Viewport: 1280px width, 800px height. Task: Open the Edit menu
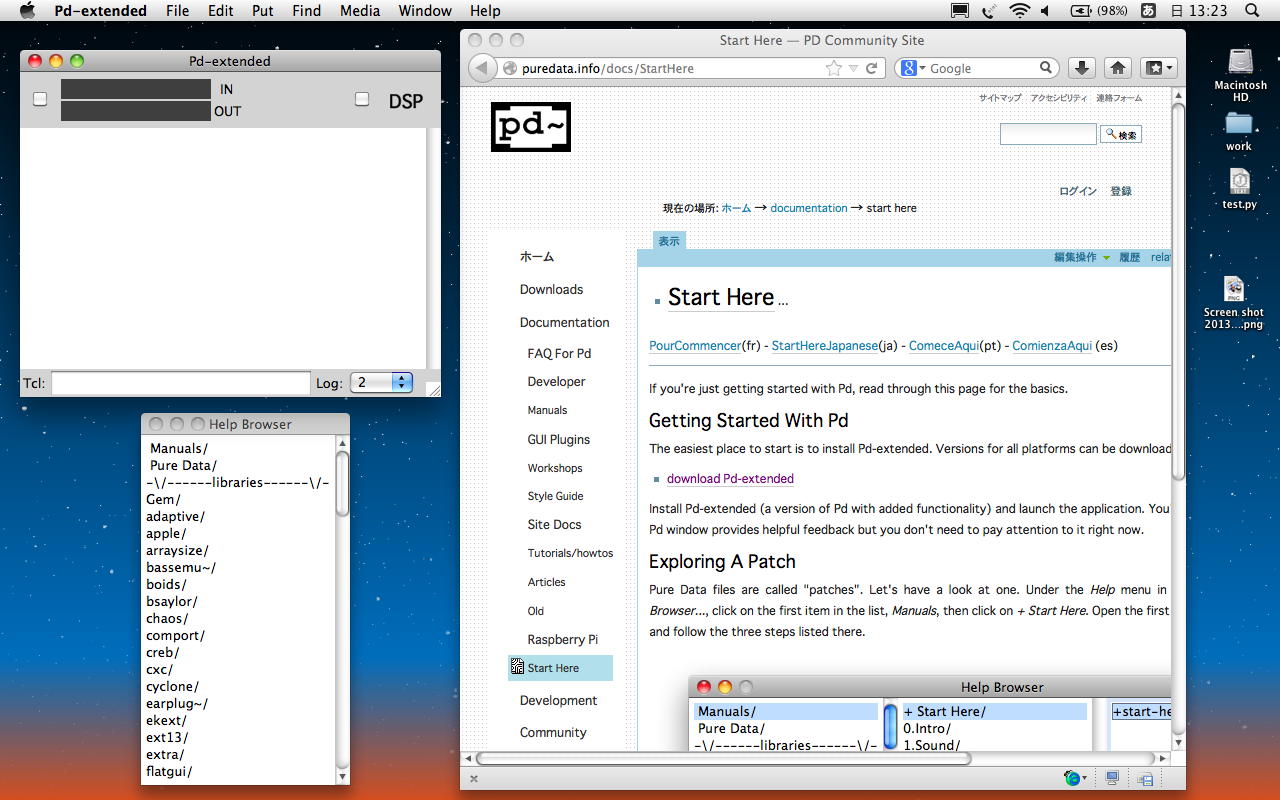coord(221,11)
